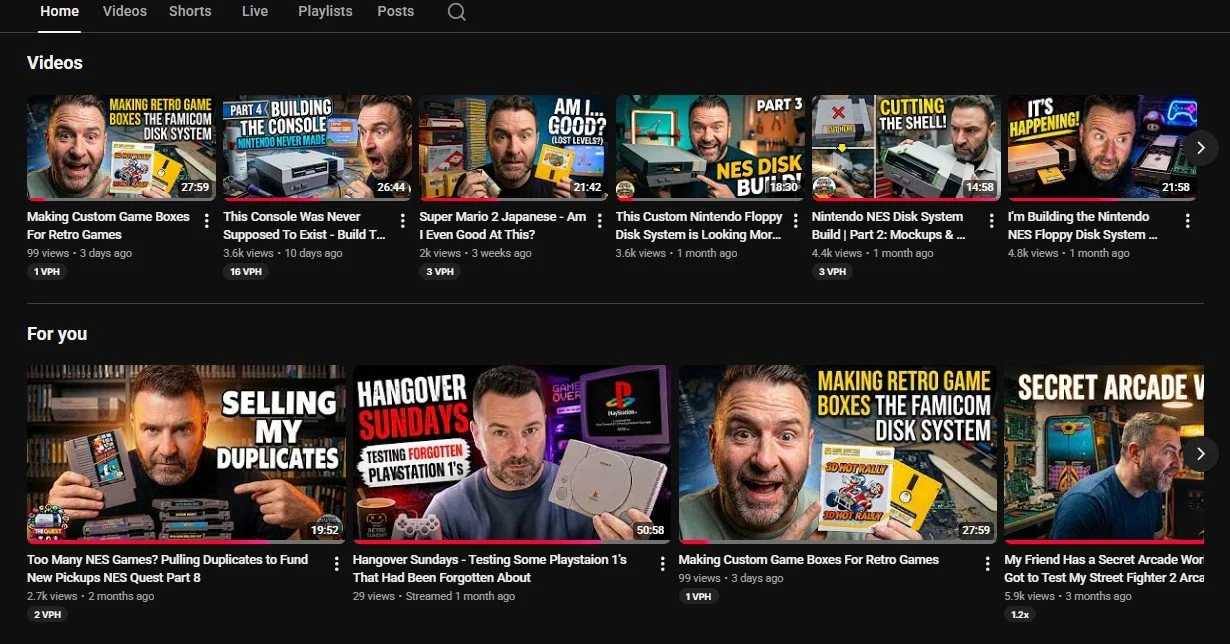Go to the Posts tab
Viewport: 1230px width, 644px height.
coord(396,11)
